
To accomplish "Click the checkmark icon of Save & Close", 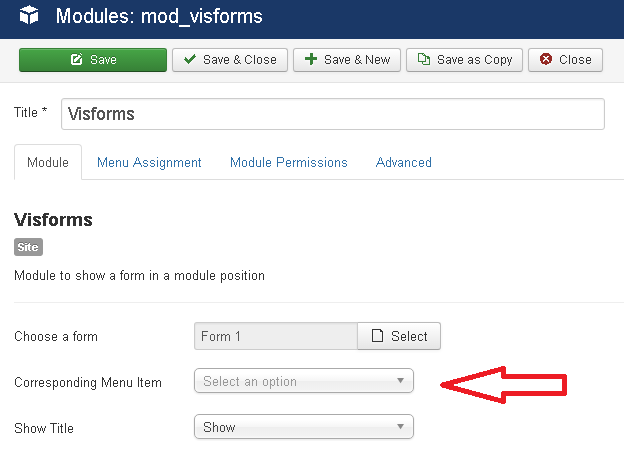I will tap(190, 60).
